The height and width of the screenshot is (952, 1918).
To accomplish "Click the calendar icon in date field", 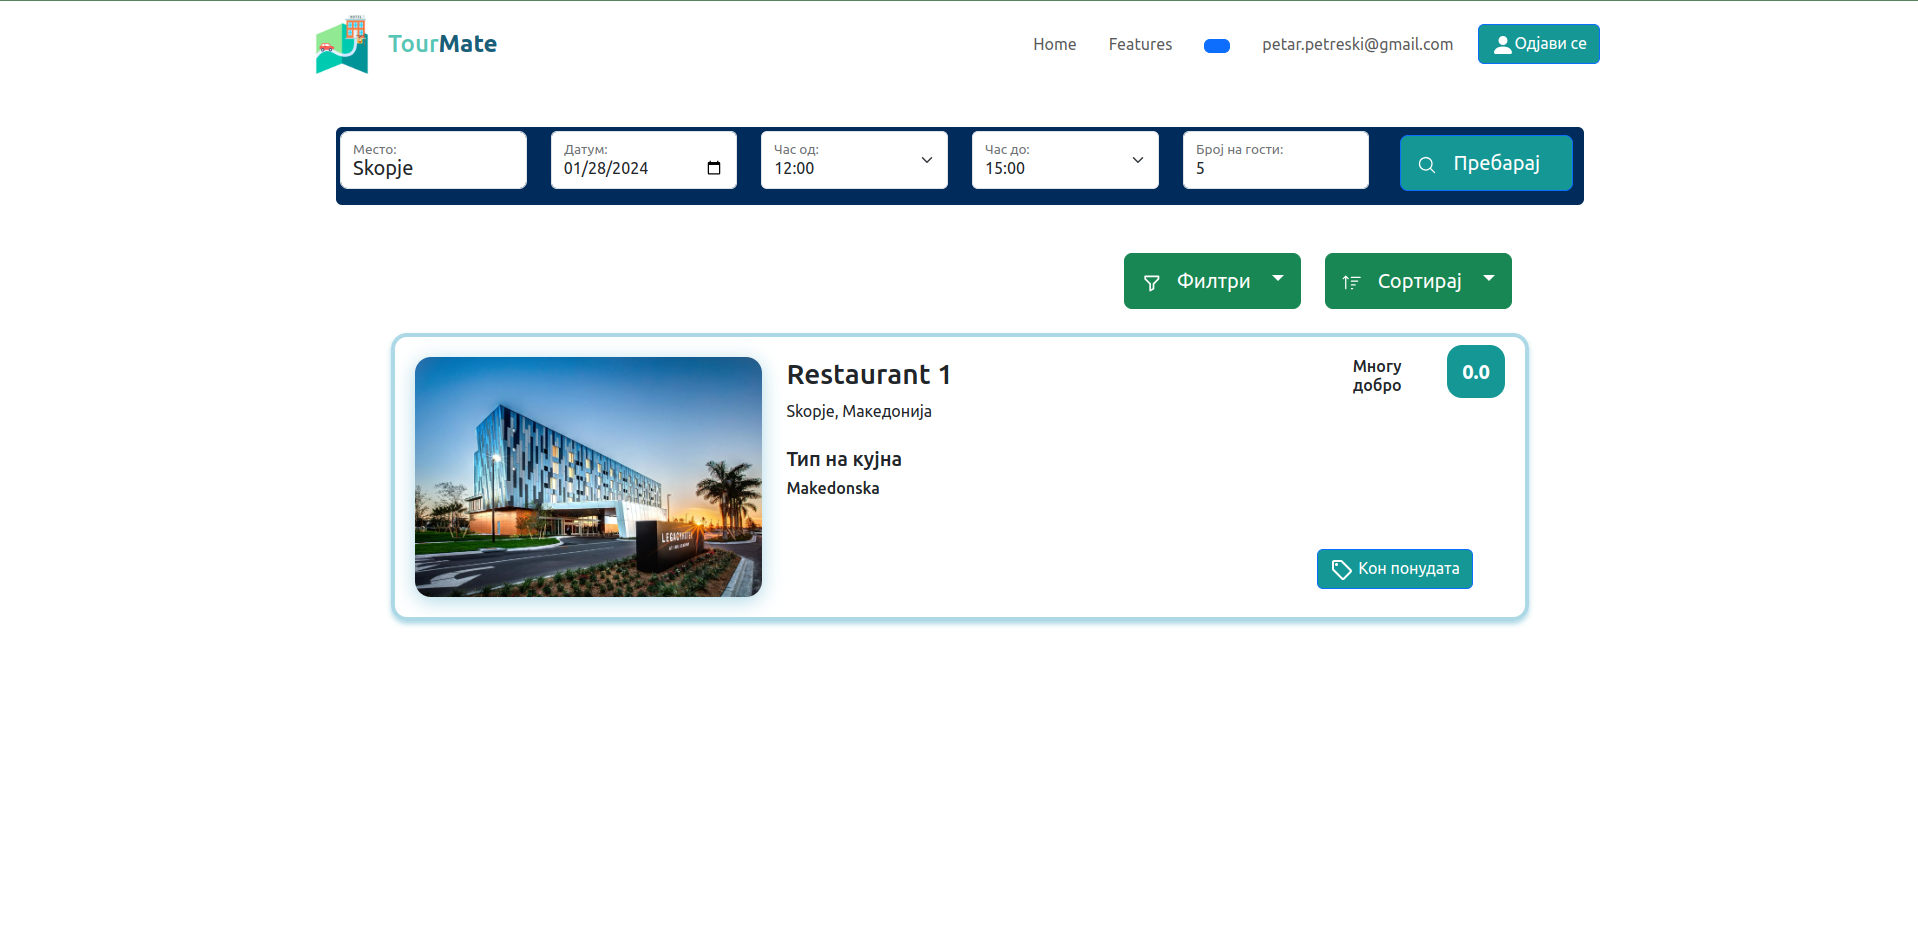I will coord(713,168).
